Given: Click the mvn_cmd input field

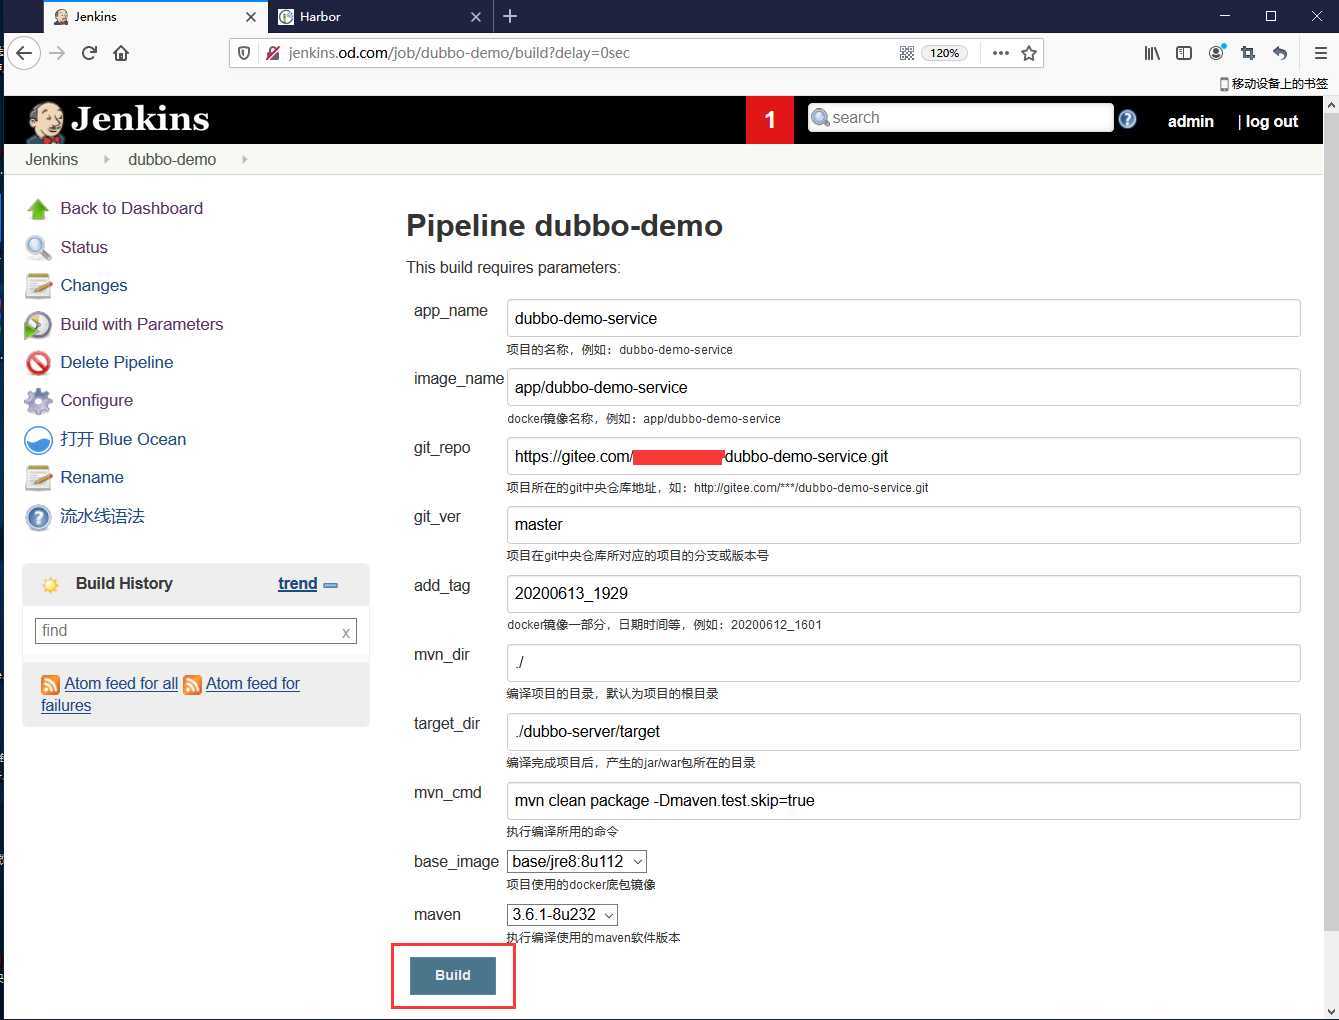Looking at the screenshot, I should click(x=903, y=800).
